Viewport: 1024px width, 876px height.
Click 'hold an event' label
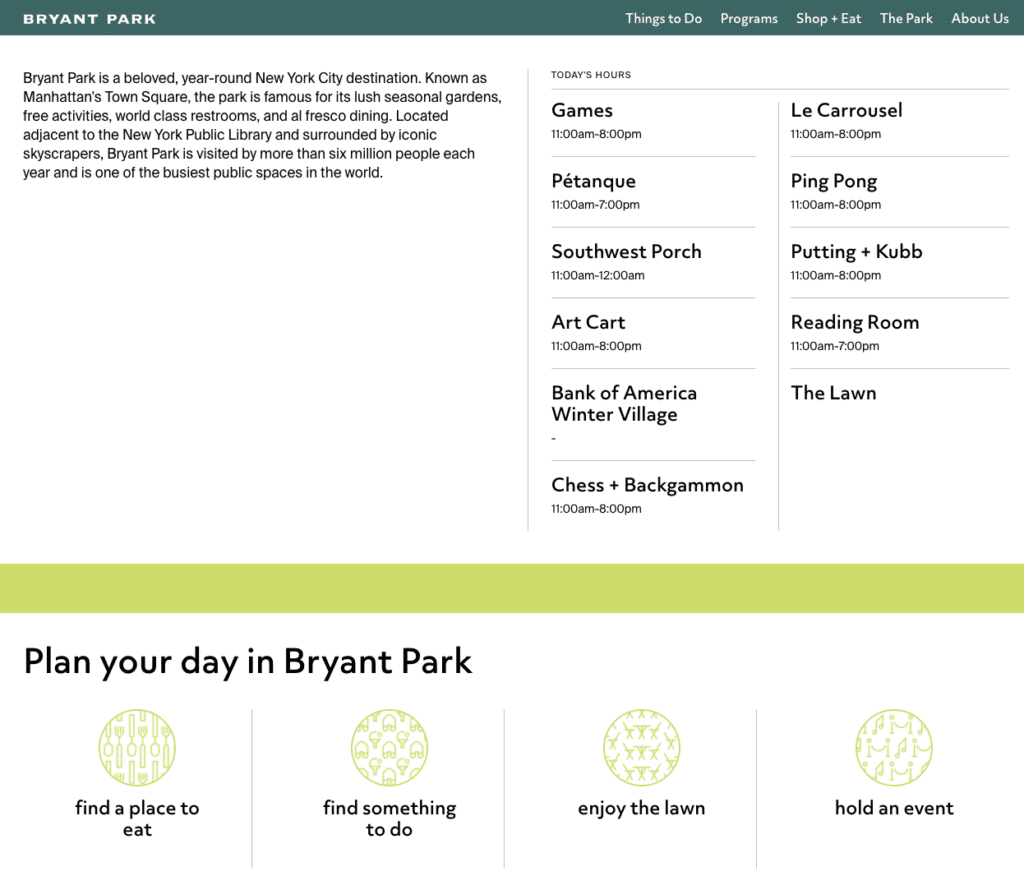(894, 808)
